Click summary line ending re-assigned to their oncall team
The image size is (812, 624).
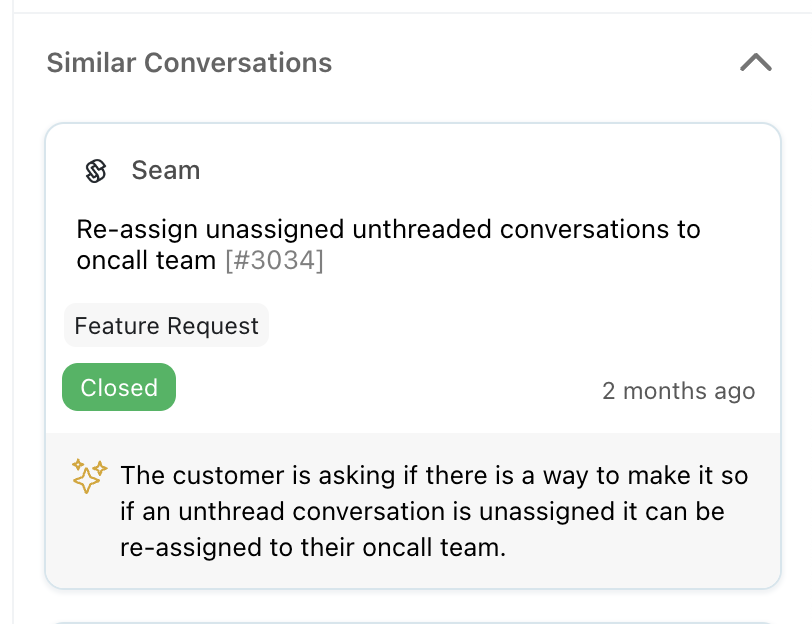(x=313, y=547)
